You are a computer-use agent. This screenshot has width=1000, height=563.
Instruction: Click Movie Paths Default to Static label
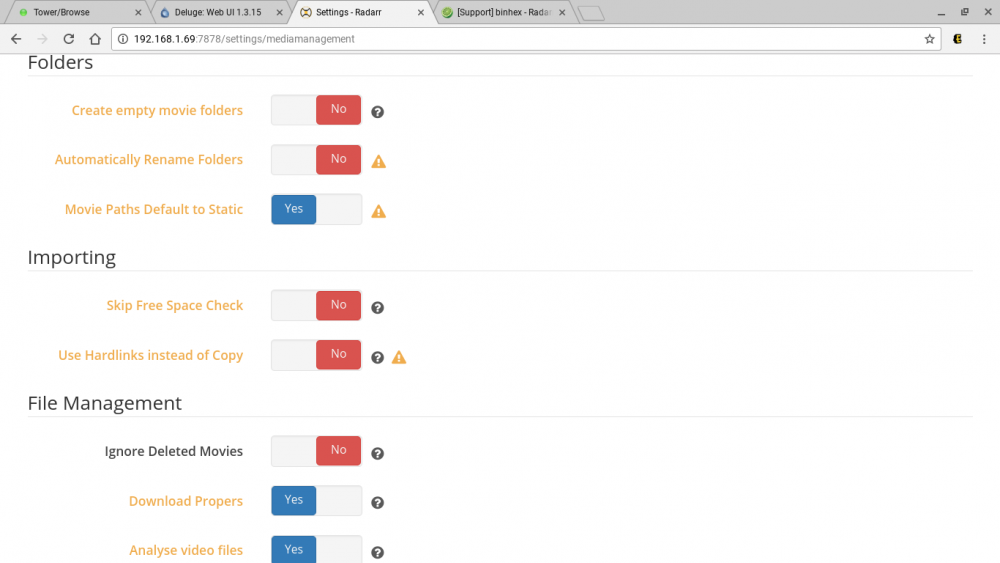[154, 209]
